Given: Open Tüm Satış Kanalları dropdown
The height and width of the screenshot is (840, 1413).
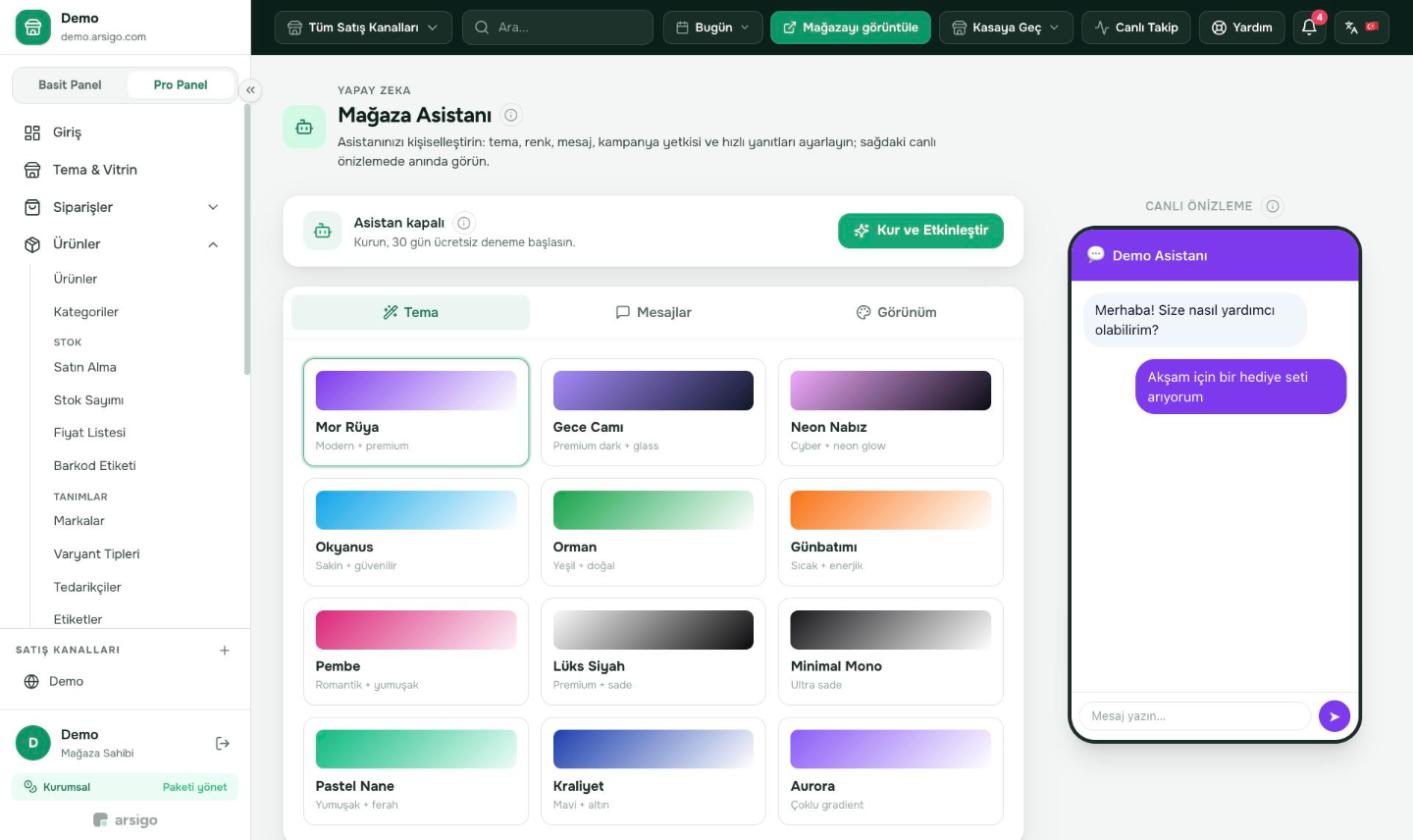Looking at the screenshot, I should 363,27.
